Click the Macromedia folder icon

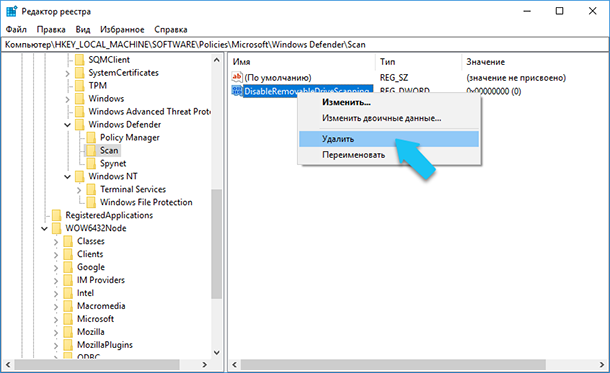coord(68,306)
